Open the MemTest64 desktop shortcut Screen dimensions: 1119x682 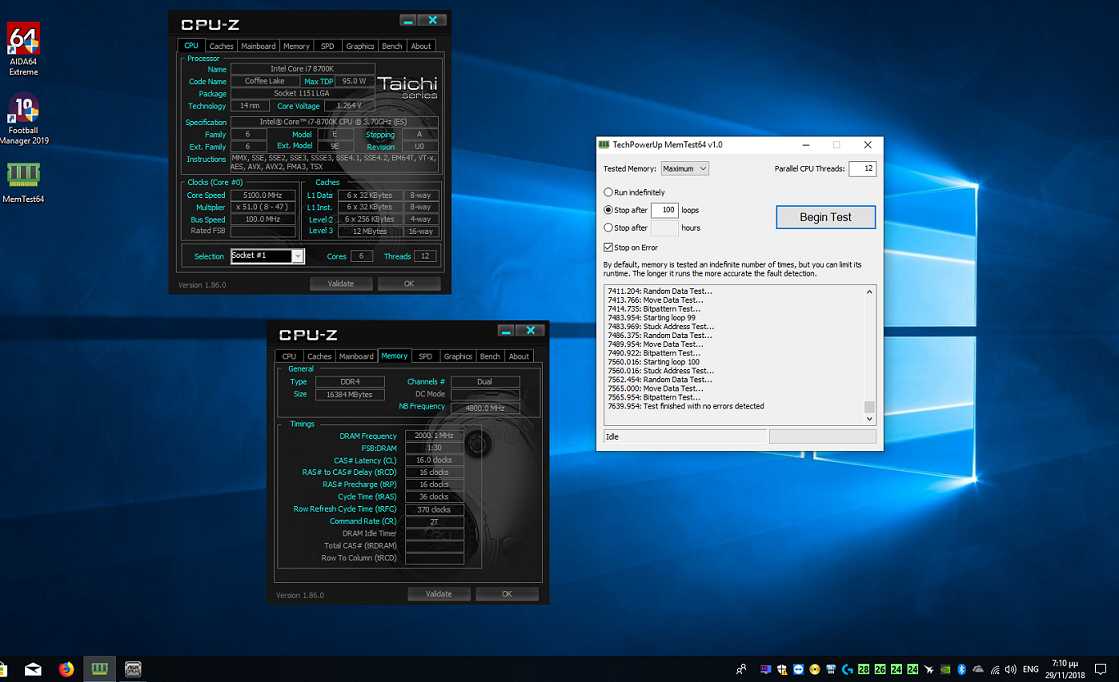coord(23,183)
